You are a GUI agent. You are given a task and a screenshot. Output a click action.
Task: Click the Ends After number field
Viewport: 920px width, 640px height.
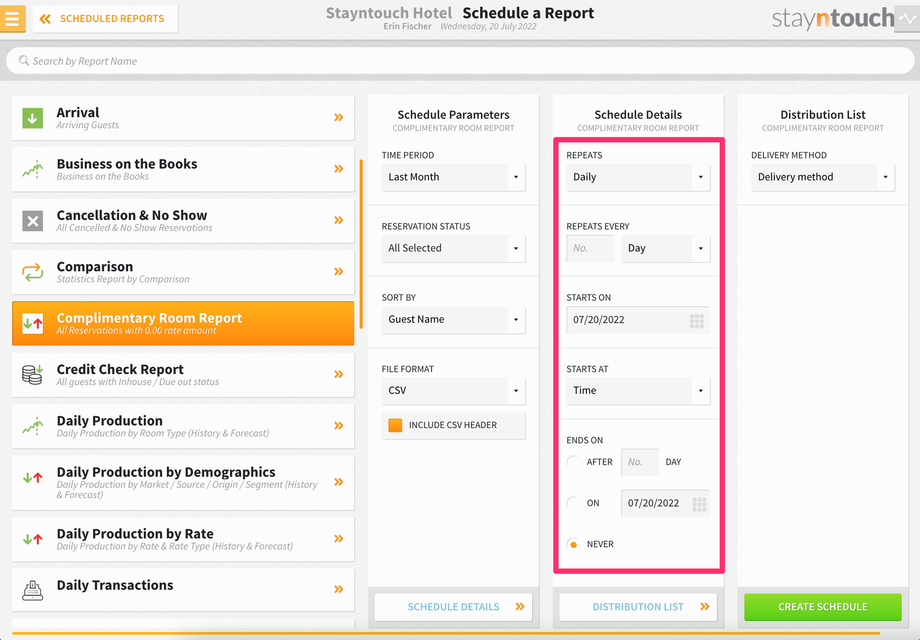click(640, 462)
